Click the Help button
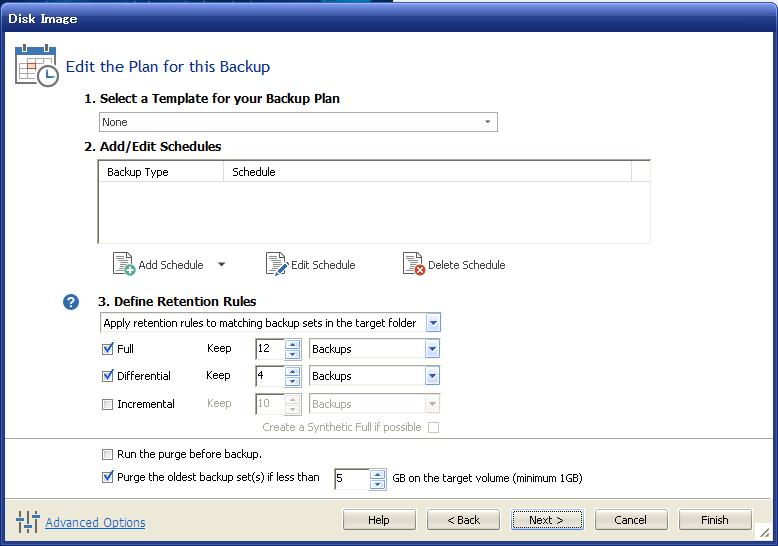778x546 pixels. (x=379, y=520)
